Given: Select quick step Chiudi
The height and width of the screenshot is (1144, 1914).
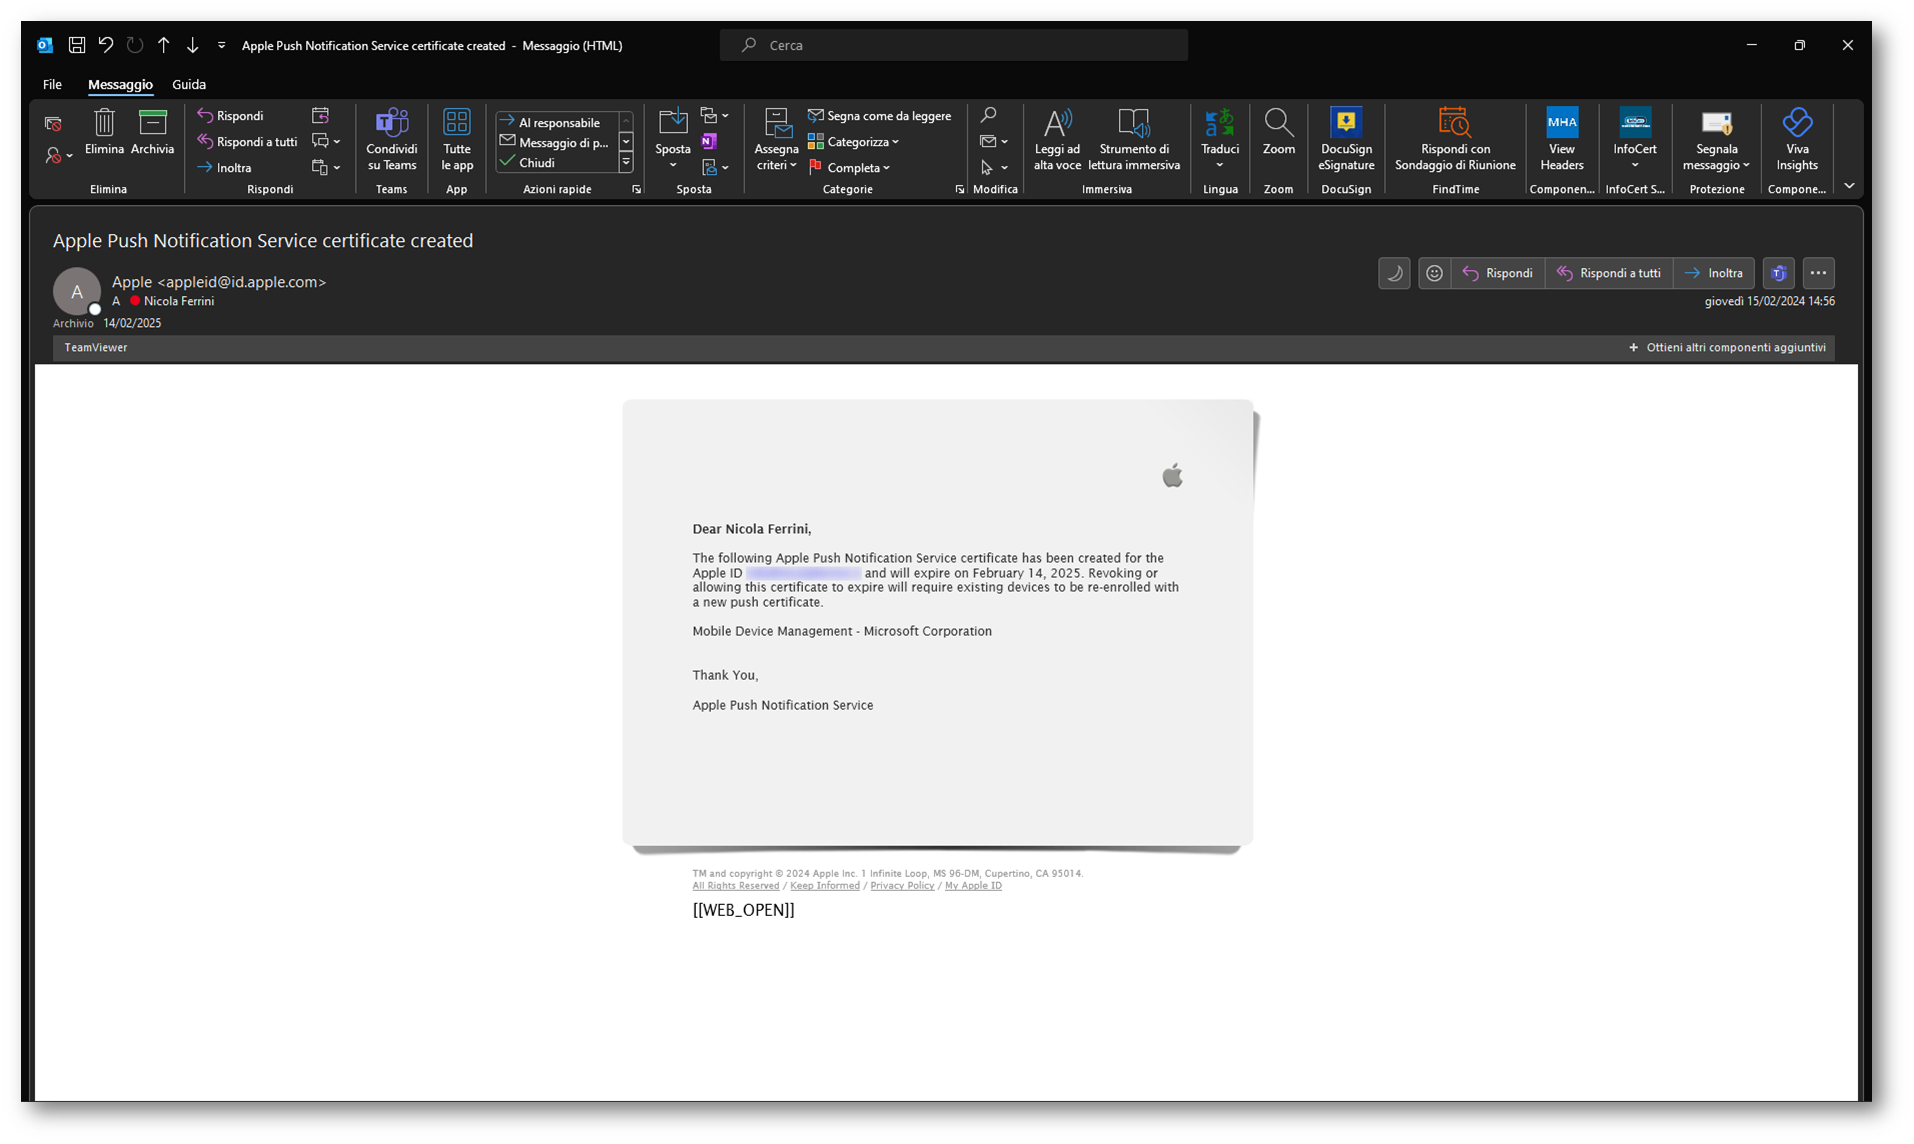Looking at the screenshot, I should point(557,163).
